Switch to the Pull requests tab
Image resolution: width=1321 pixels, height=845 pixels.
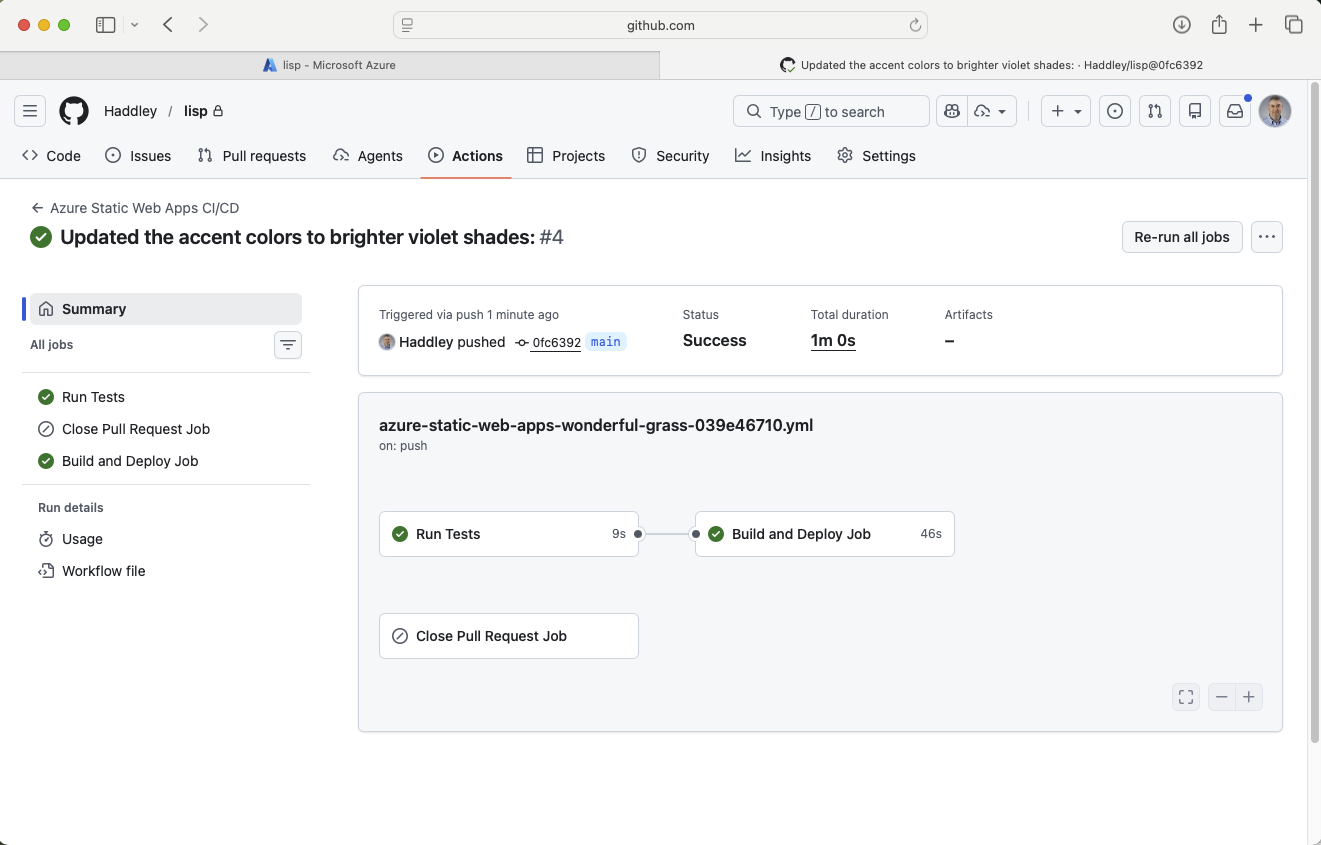[252, 156]
